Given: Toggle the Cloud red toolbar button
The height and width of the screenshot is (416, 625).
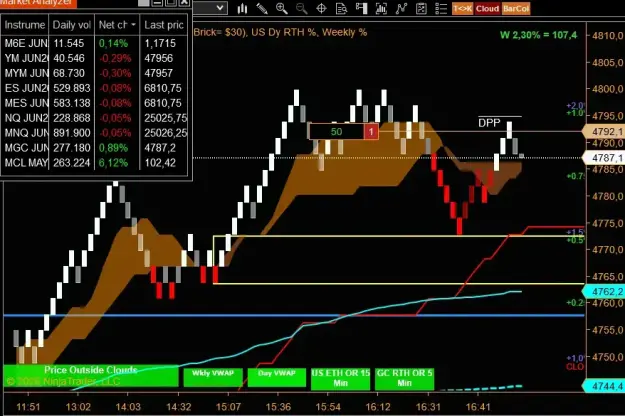Looking at the screenshot, I should (487, 8).
